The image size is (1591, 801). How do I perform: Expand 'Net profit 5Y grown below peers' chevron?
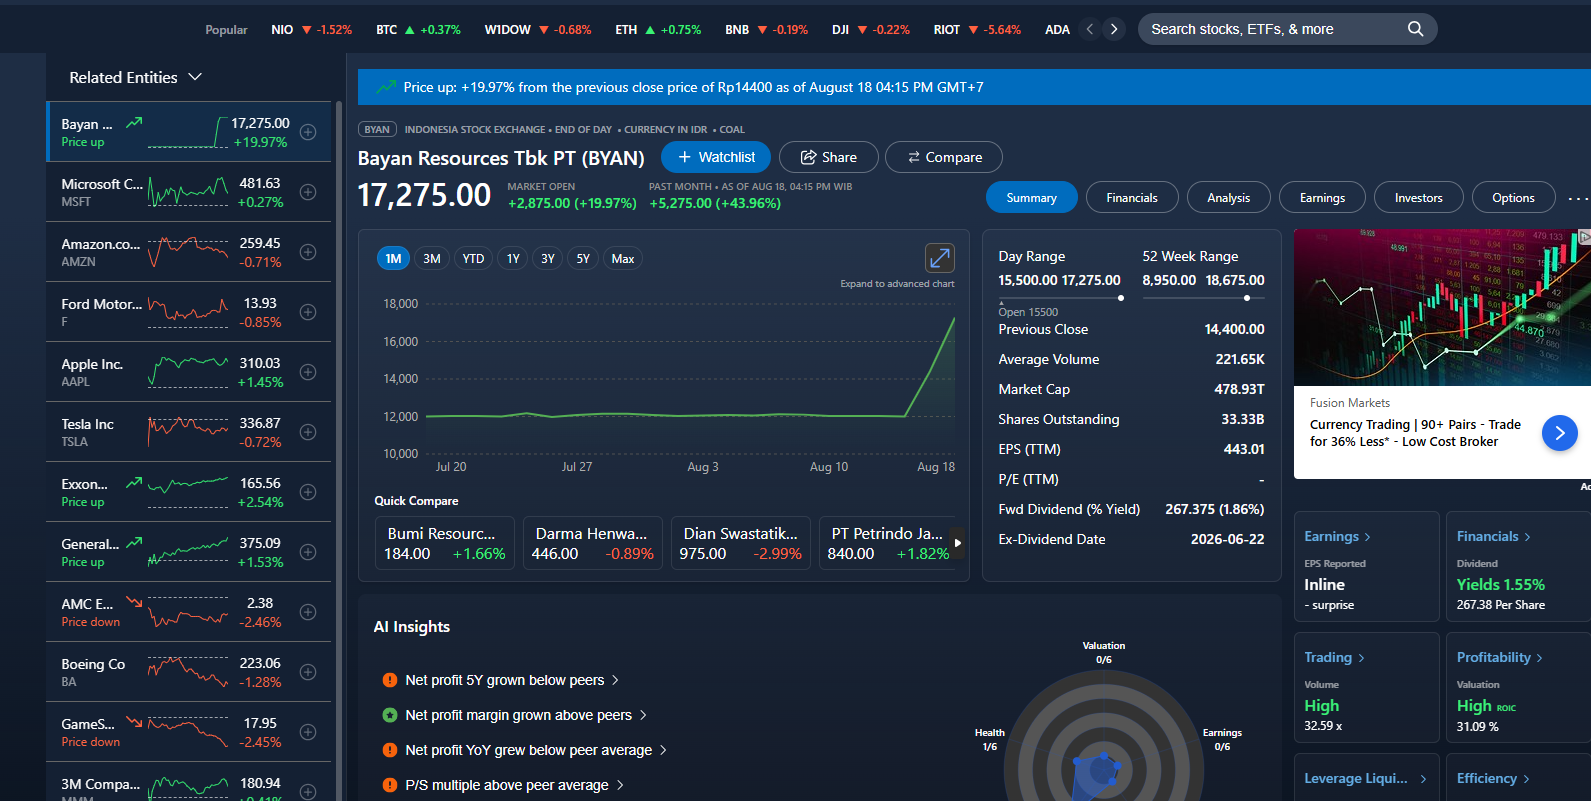(615, 680)
